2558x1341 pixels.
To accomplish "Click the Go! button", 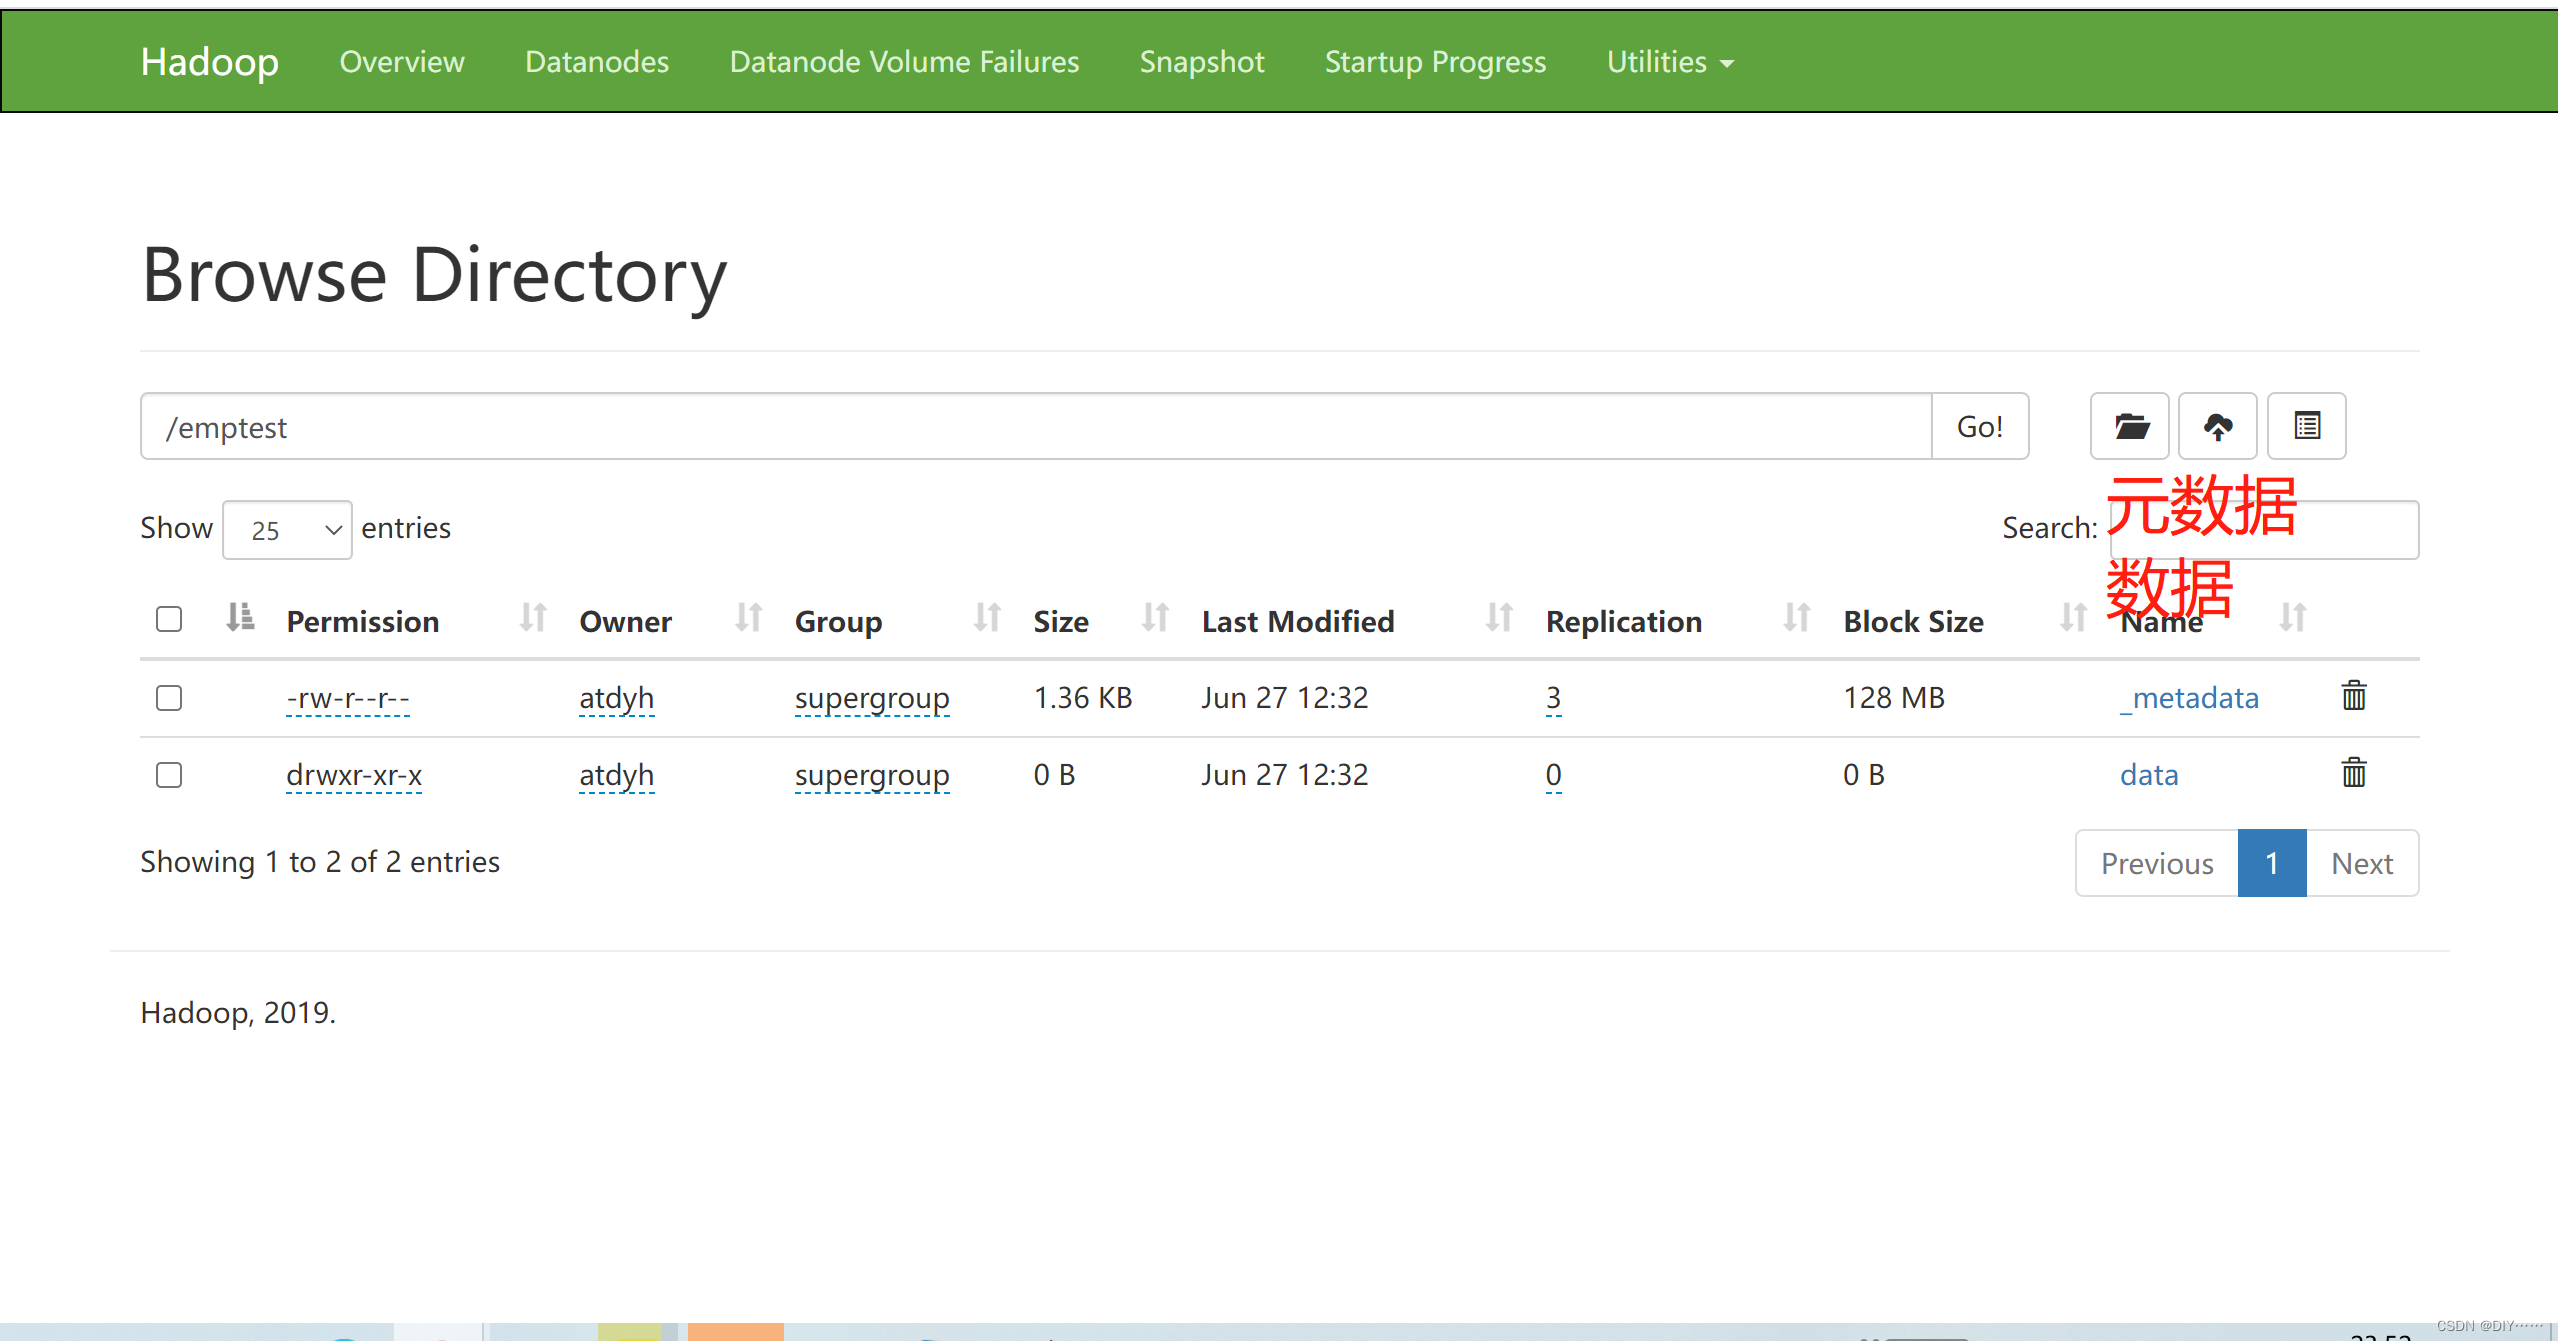I will pos(1979,427).
